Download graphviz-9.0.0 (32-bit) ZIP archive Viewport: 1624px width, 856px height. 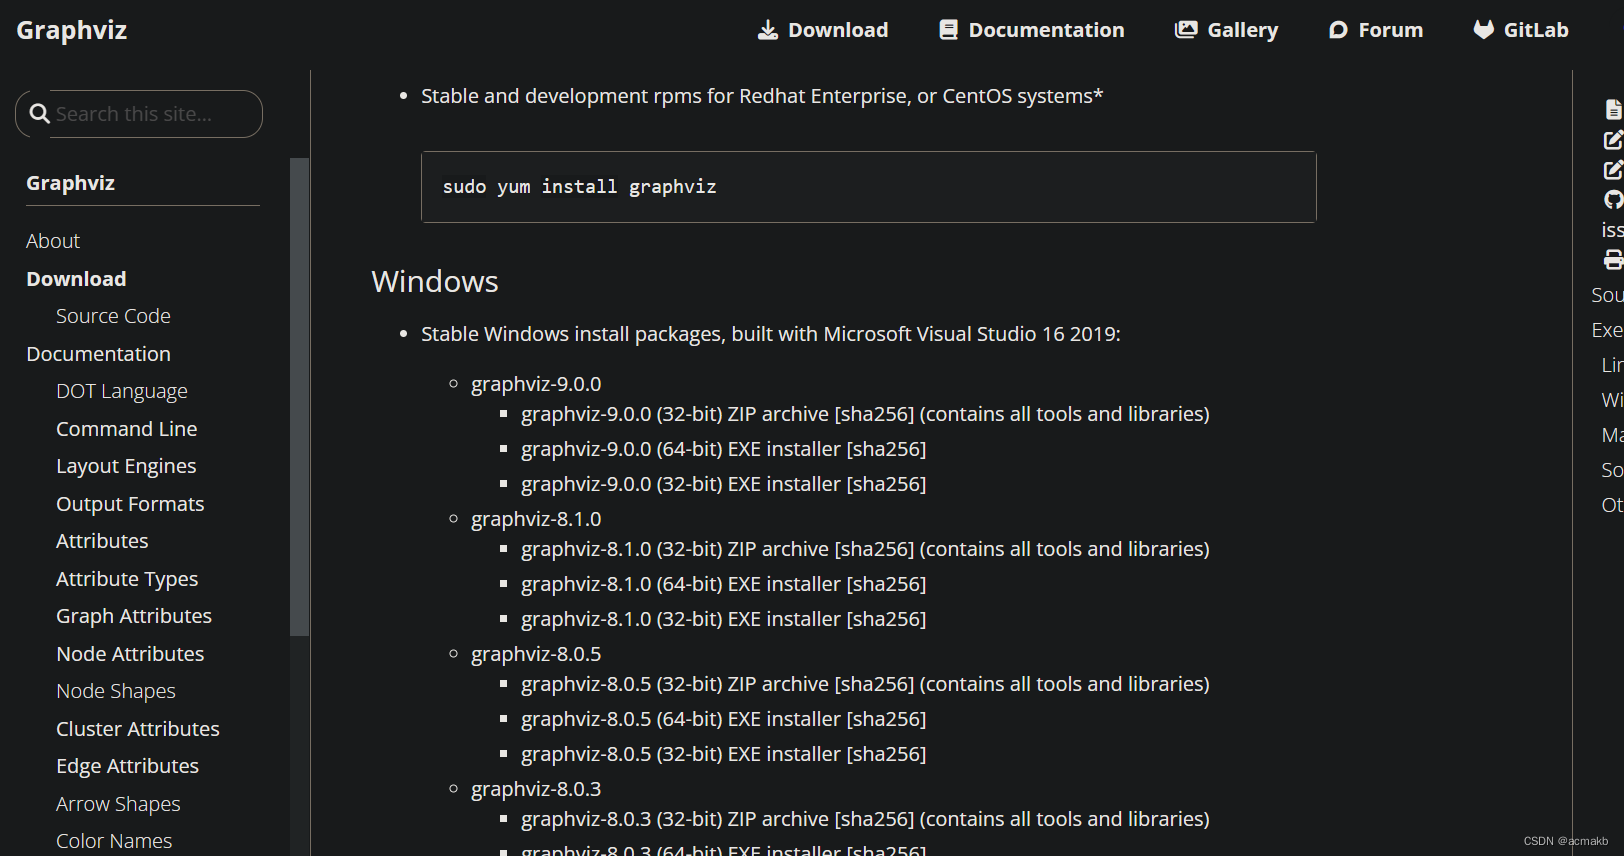click(x=675, y=414)
